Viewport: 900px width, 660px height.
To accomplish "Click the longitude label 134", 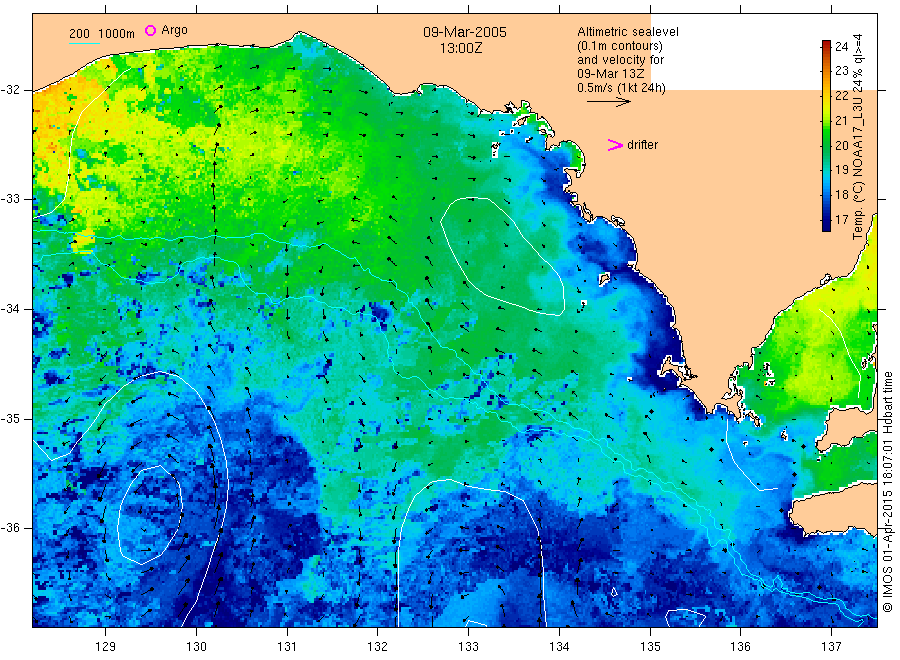I will [x=559, y=646].
